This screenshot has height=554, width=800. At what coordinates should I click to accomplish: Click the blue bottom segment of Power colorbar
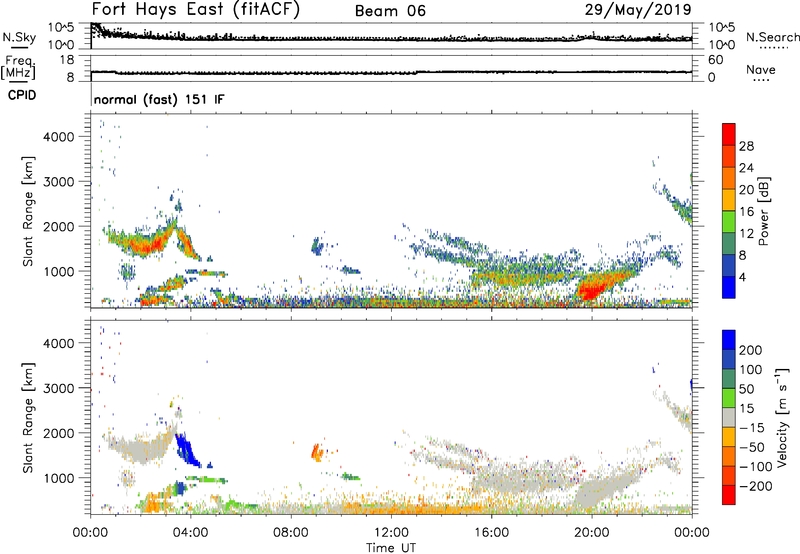pyautogui.click(x=729, y=287)
